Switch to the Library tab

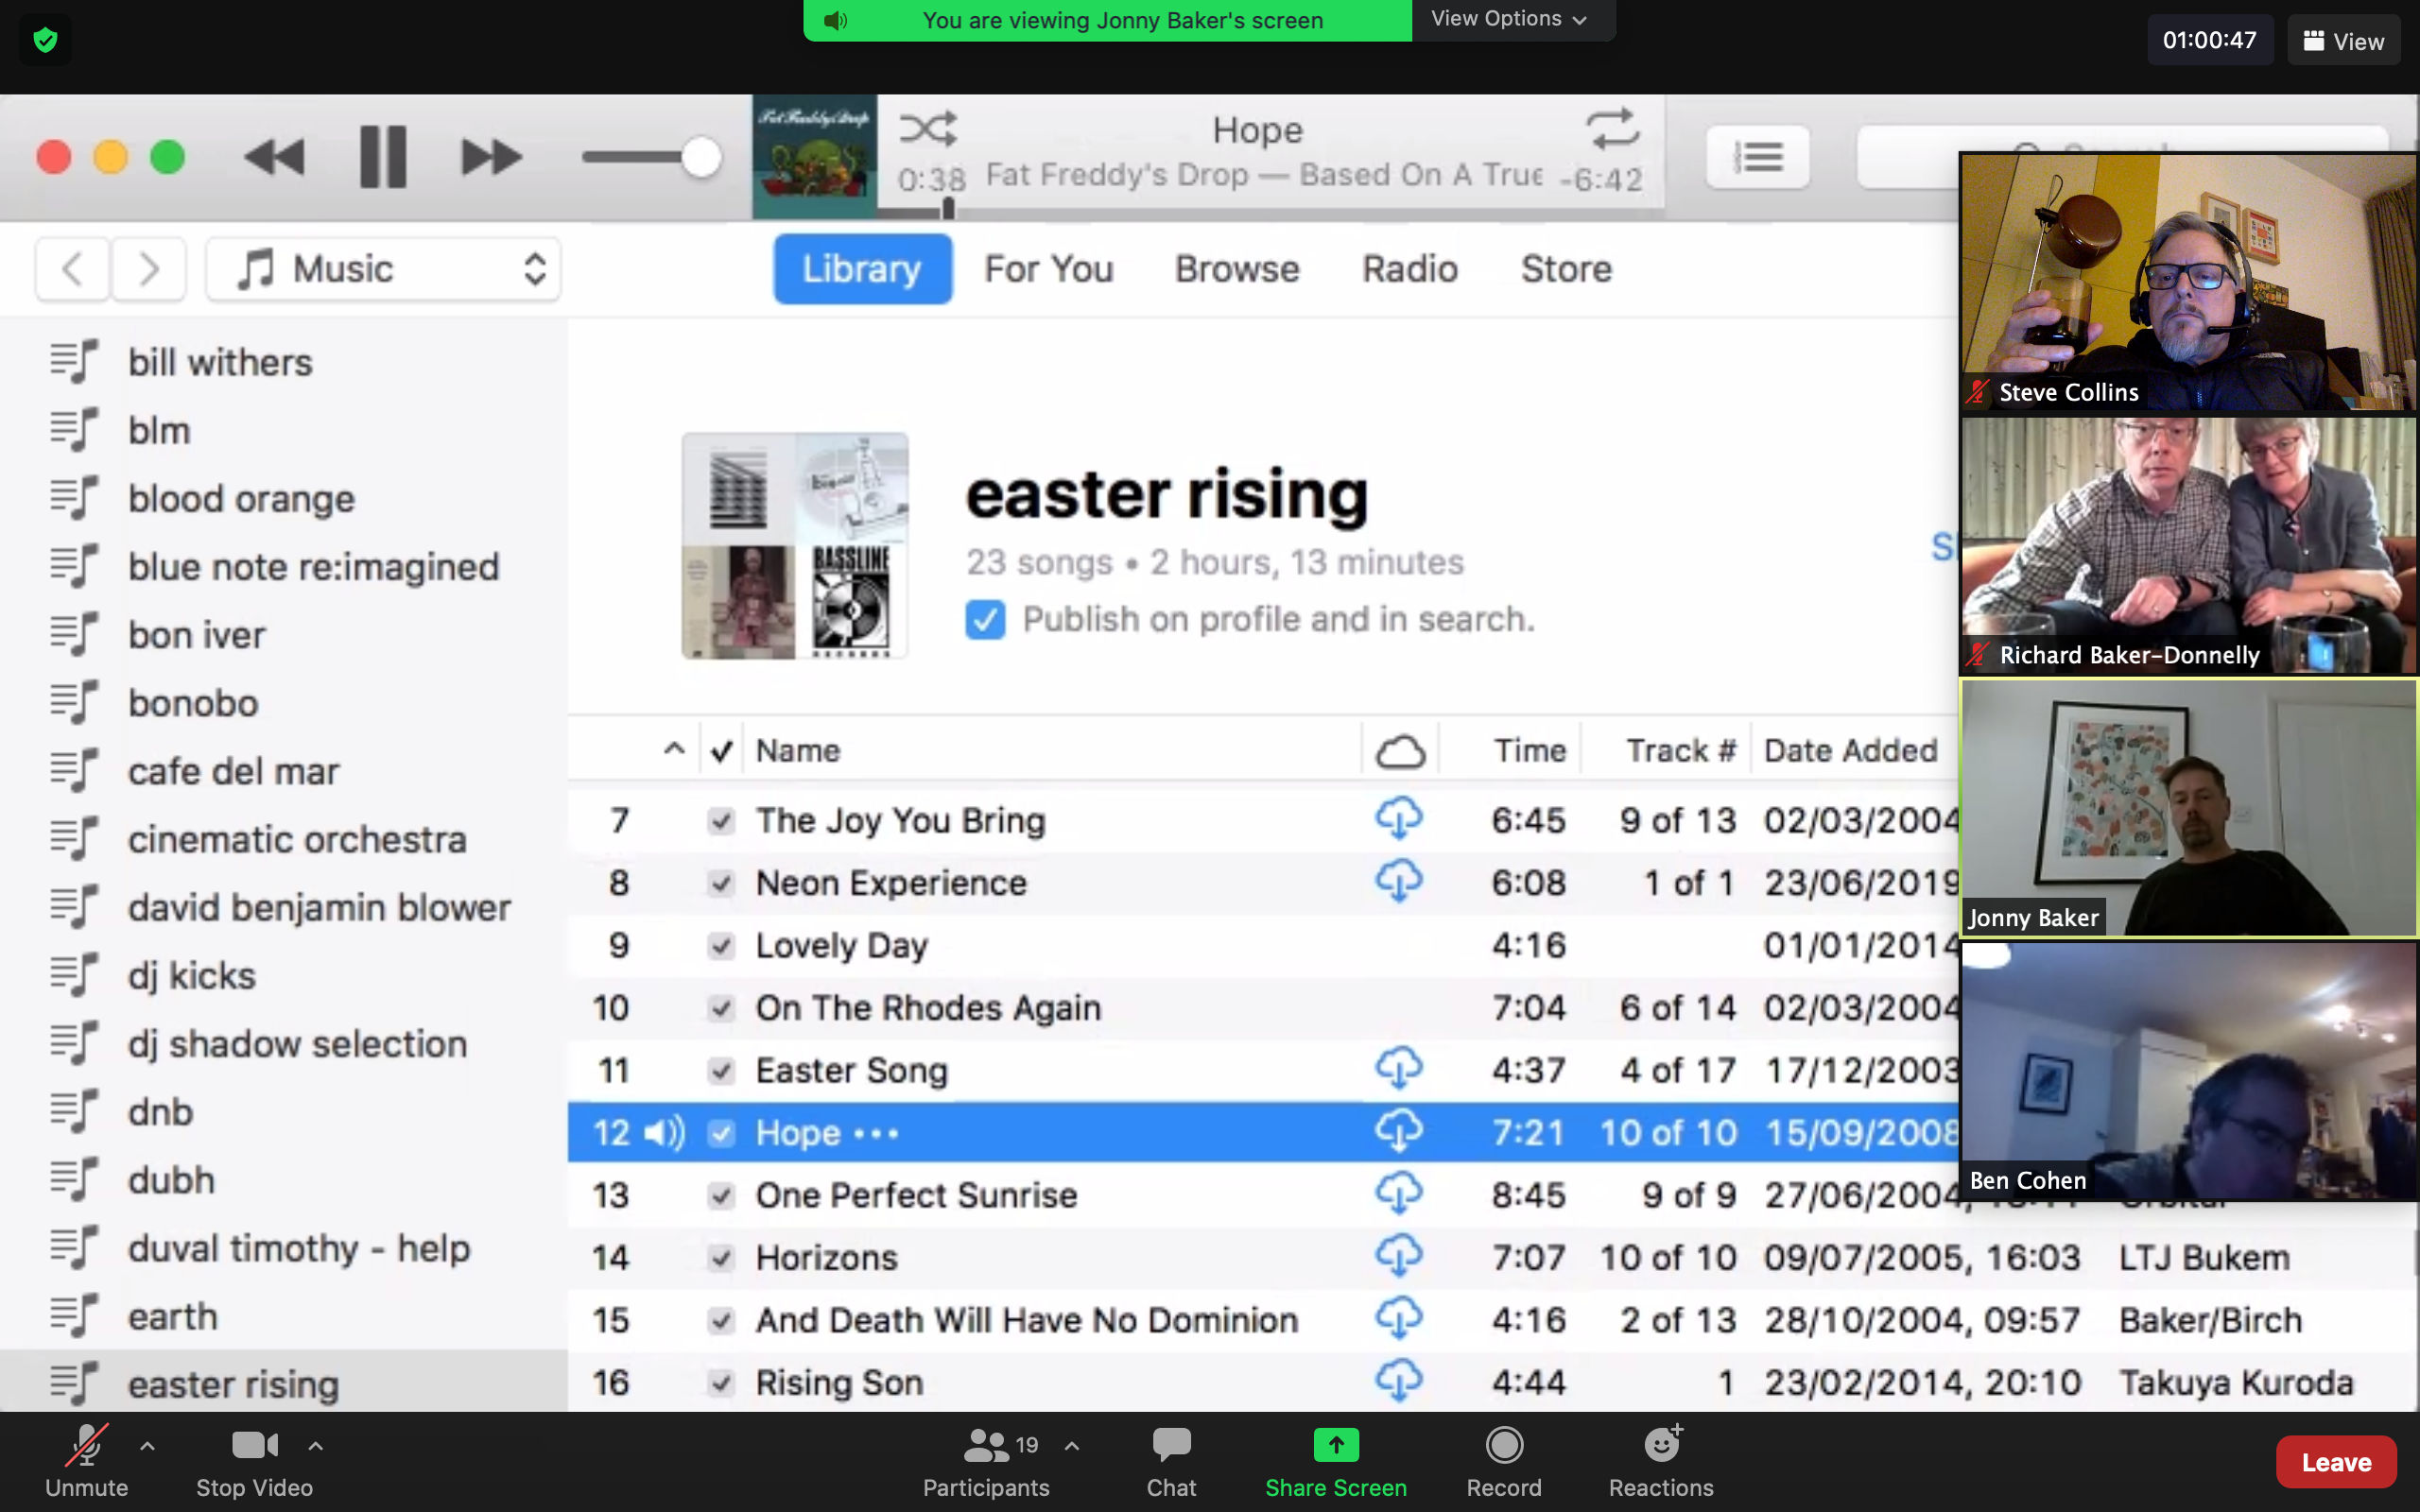pyautogui.click(x=862, y=269)
